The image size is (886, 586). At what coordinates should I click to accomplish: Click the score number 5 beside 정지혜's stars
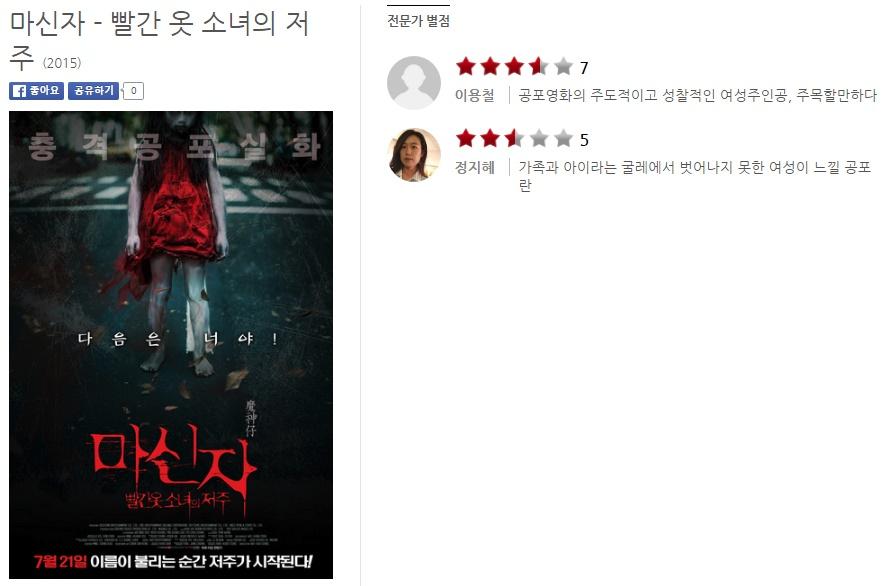point(584,140)
